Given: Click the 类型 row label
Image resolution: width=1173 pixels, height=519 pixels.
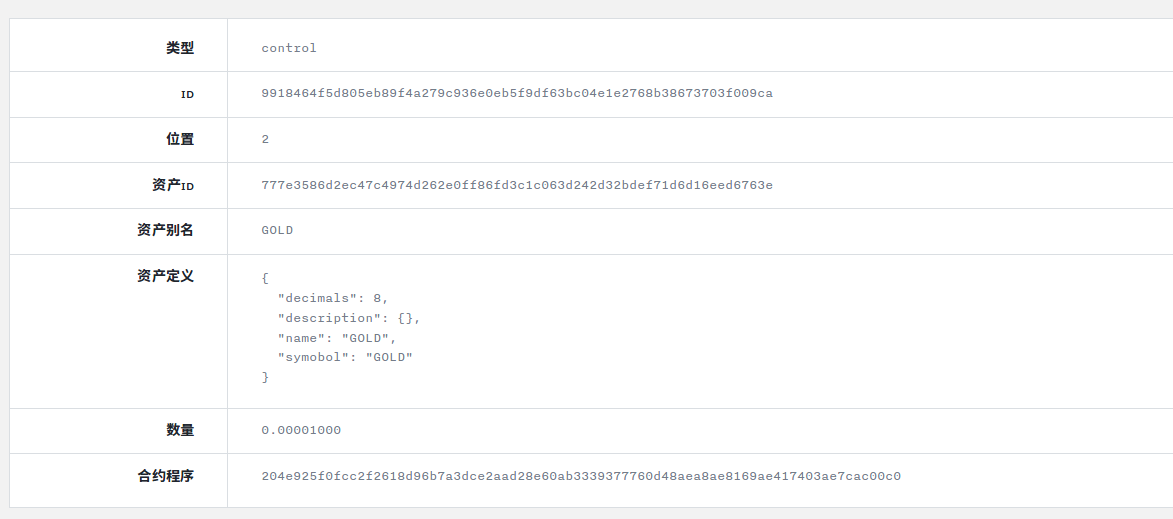Looking at the screenshot, I should 180,48.
